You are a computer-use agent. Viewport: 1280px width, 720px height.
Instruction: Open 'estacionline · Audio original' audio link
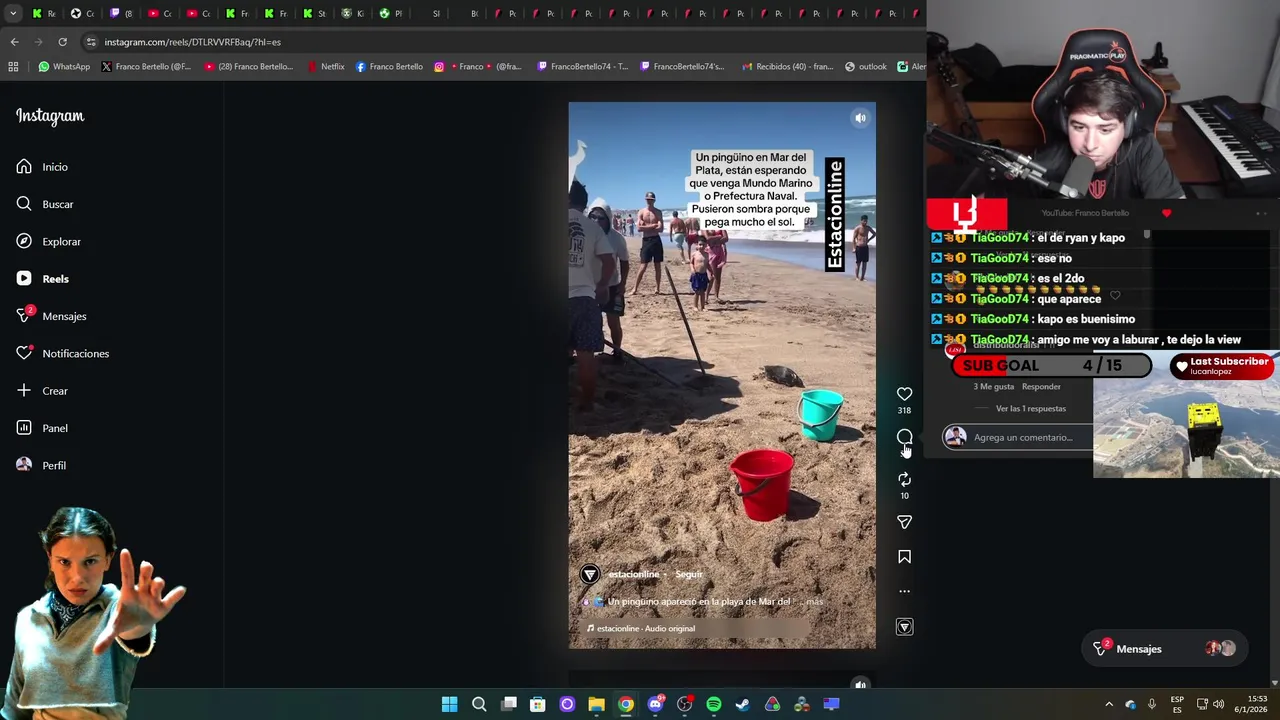pos(640,628)
